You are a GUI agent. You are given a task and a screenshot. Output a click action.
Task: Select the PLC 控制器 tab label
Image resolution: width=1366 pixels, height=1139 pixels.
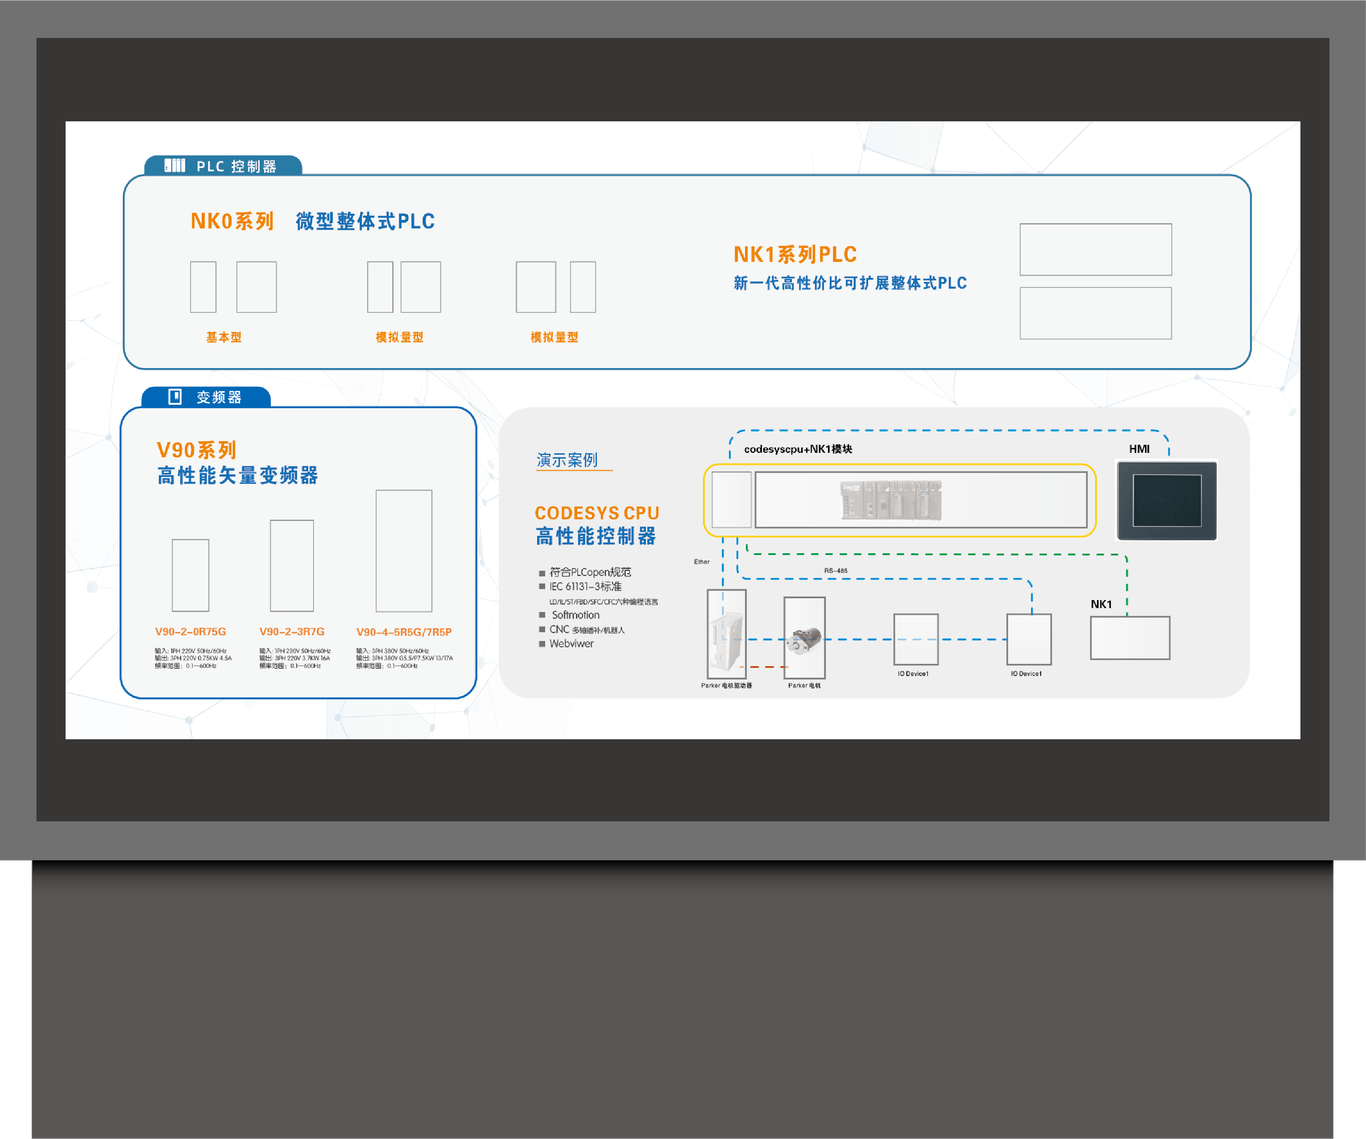pos(236,166)
